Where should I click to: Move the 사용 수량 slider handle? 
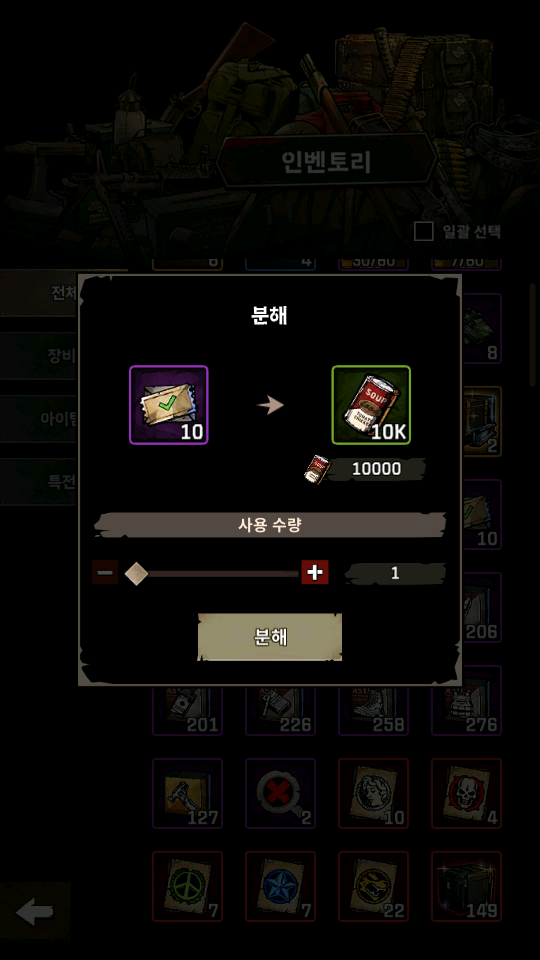pos(136,574)
